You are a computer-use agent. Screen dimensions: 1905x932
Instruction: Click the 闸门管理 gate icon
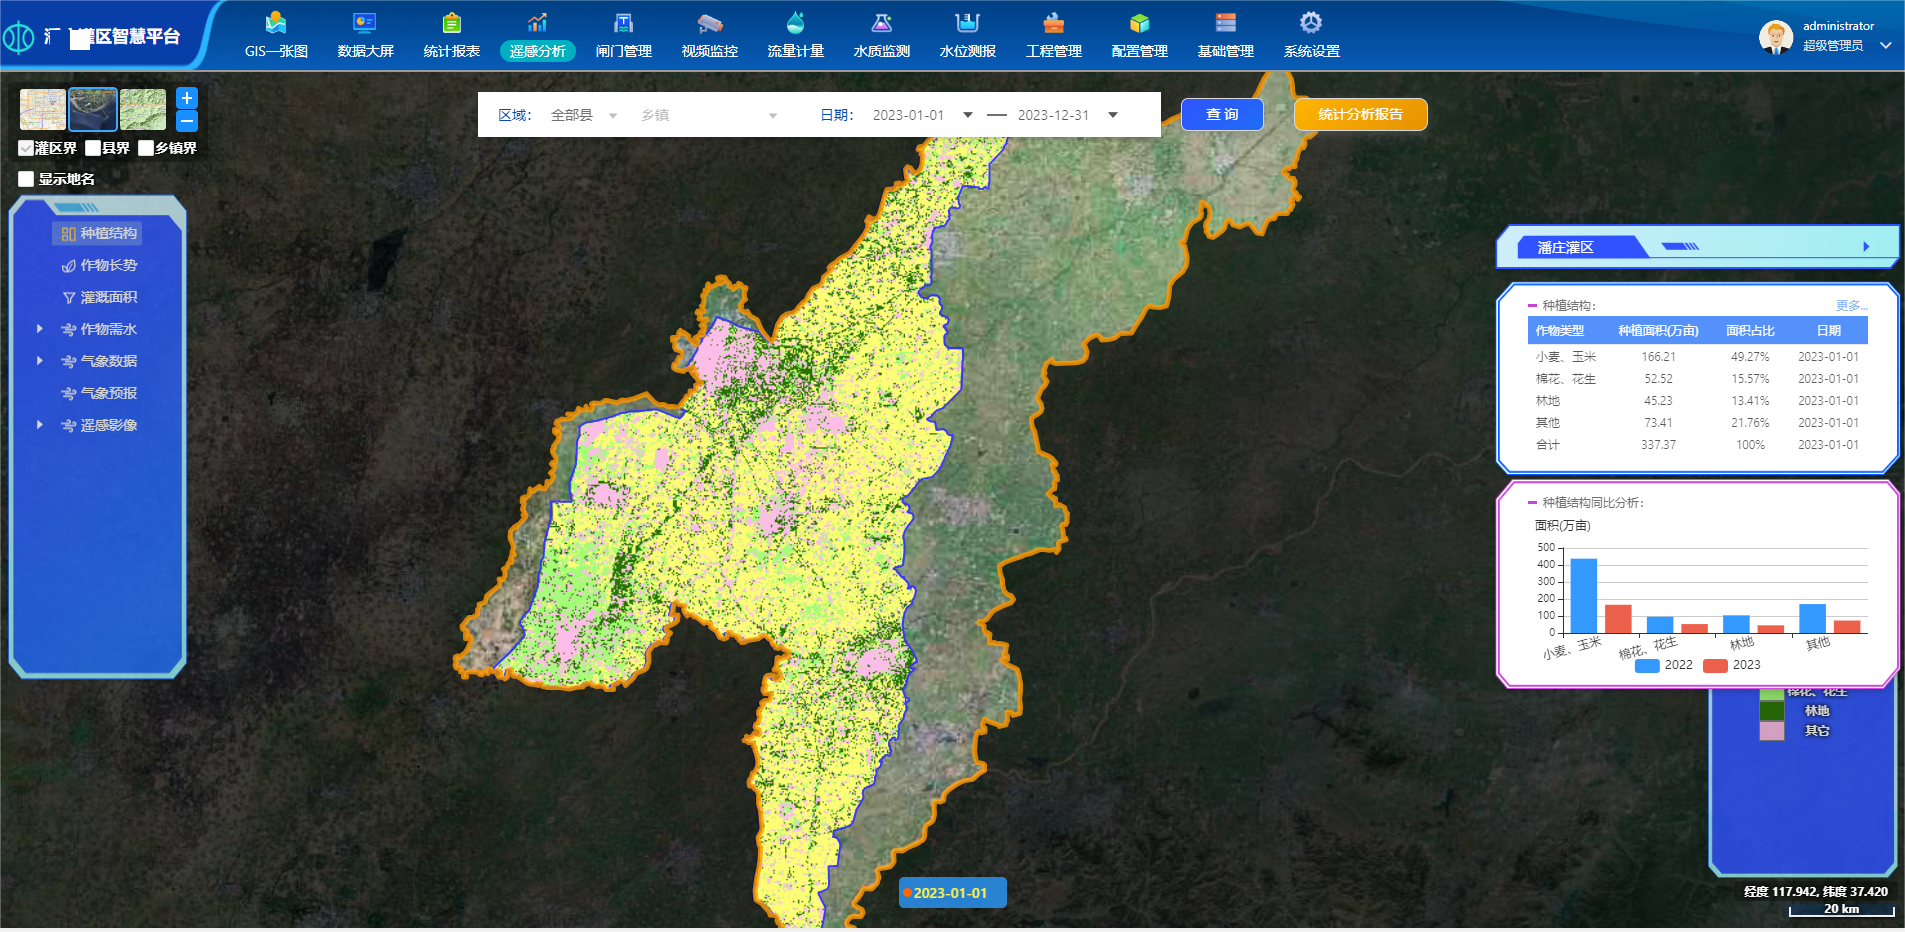coord(623,23)
